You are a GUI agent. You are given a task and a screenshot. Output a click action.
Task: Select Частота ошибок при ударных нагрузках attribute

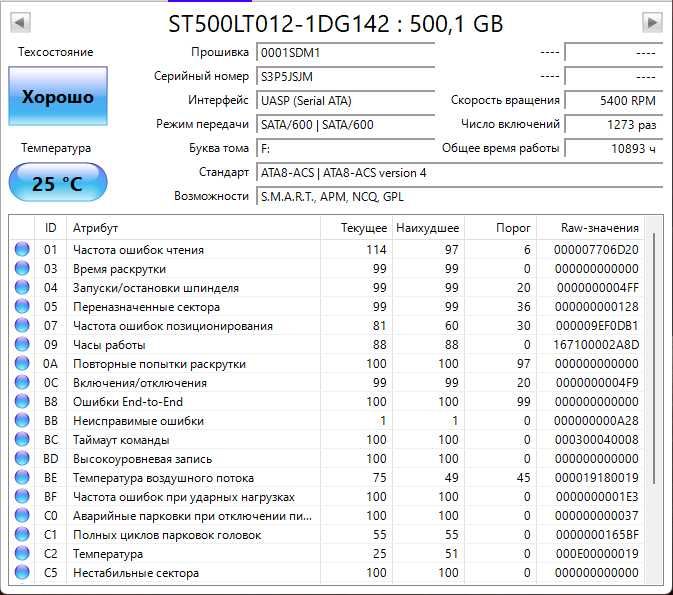click(184, 497)
